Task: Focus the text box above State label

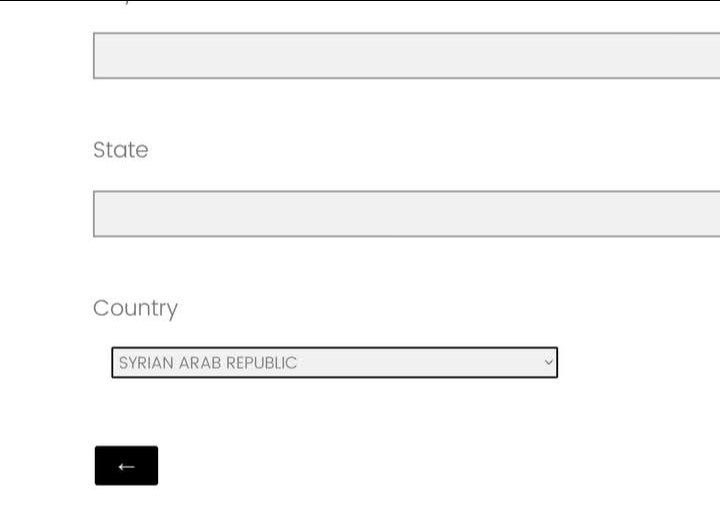Action: [x=406, y=55]
